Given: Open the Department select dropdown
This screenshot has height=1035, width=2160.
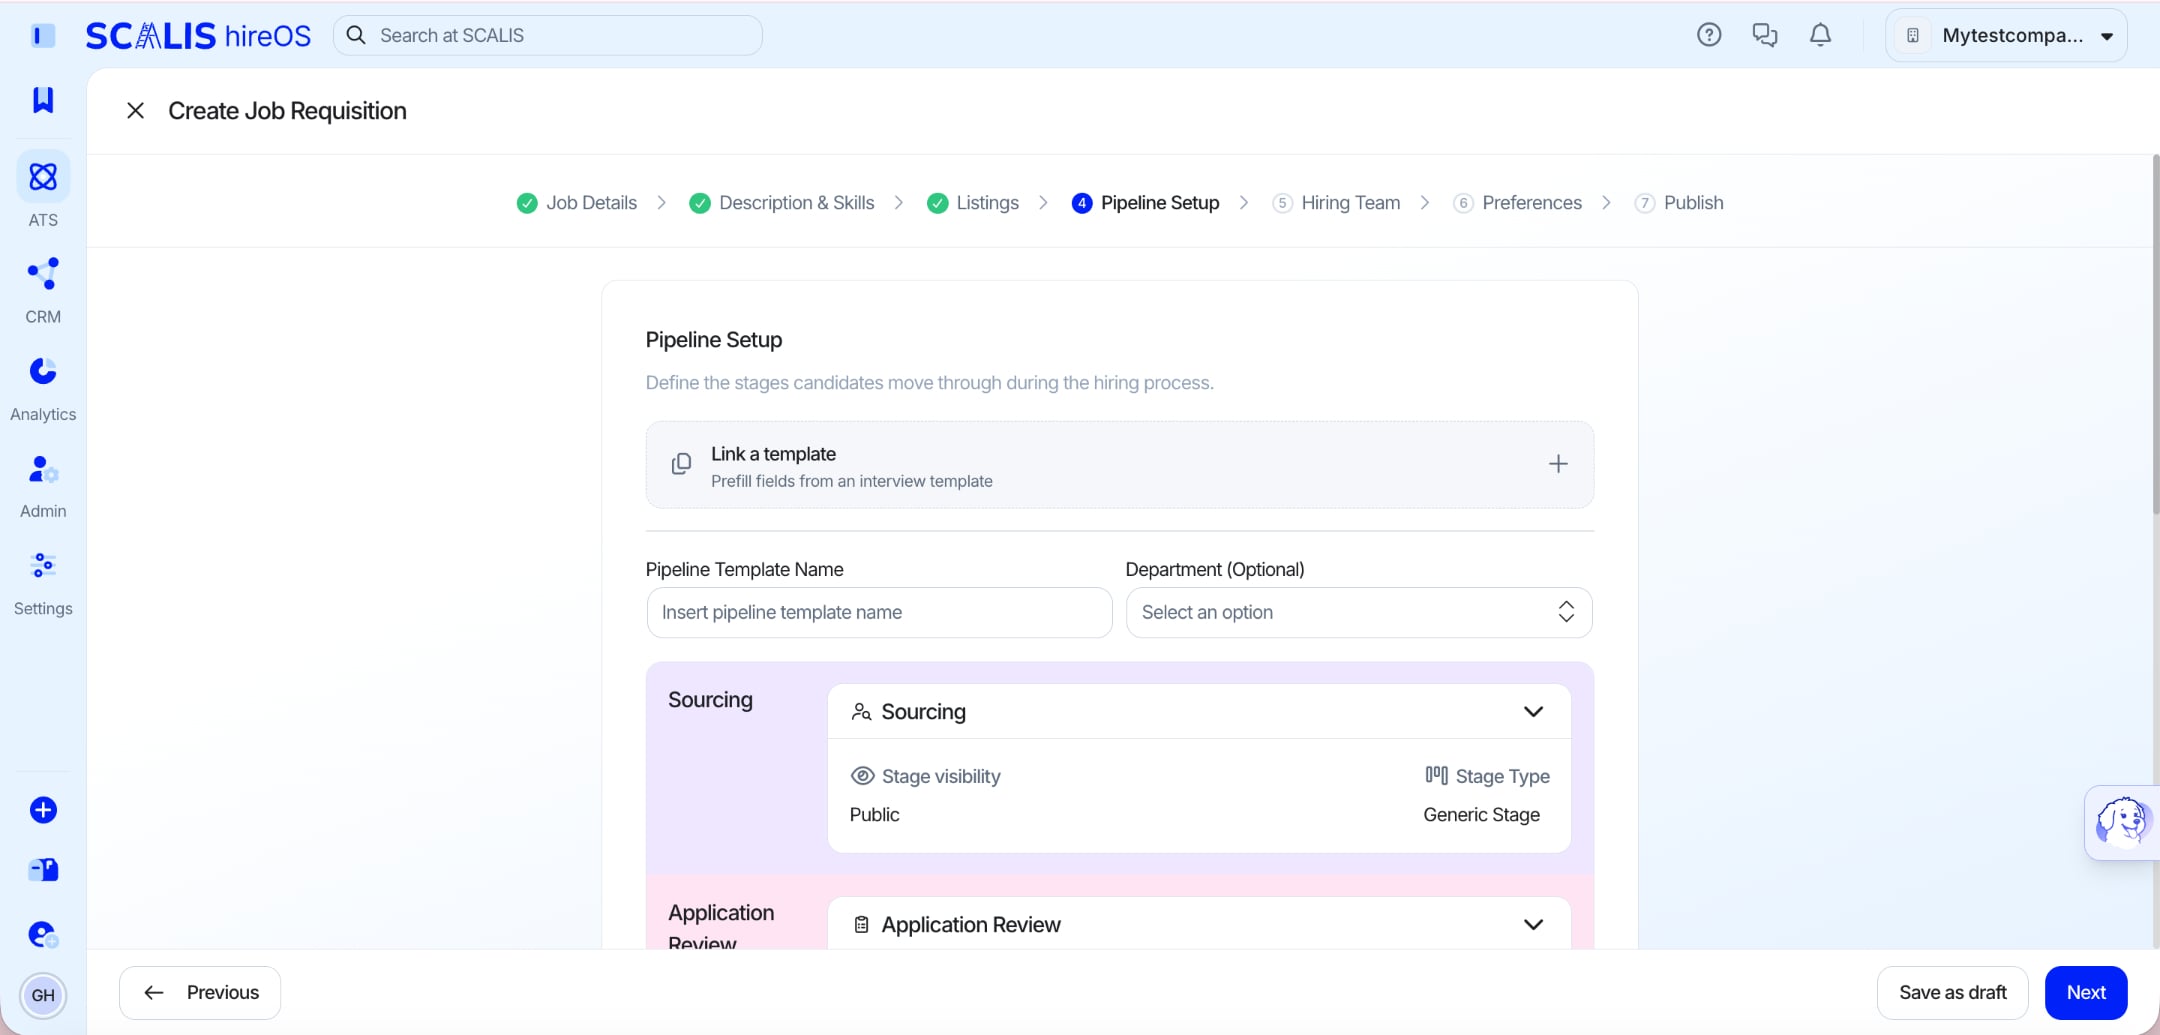Looking at the screenshot, I should [1359, 612].
